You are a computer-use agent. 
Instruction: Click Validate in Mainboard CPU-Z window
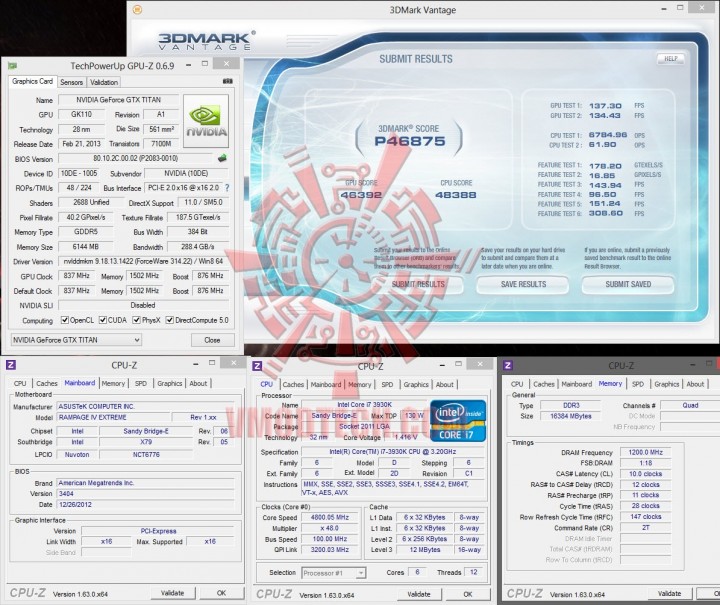(x=173, y=593)
